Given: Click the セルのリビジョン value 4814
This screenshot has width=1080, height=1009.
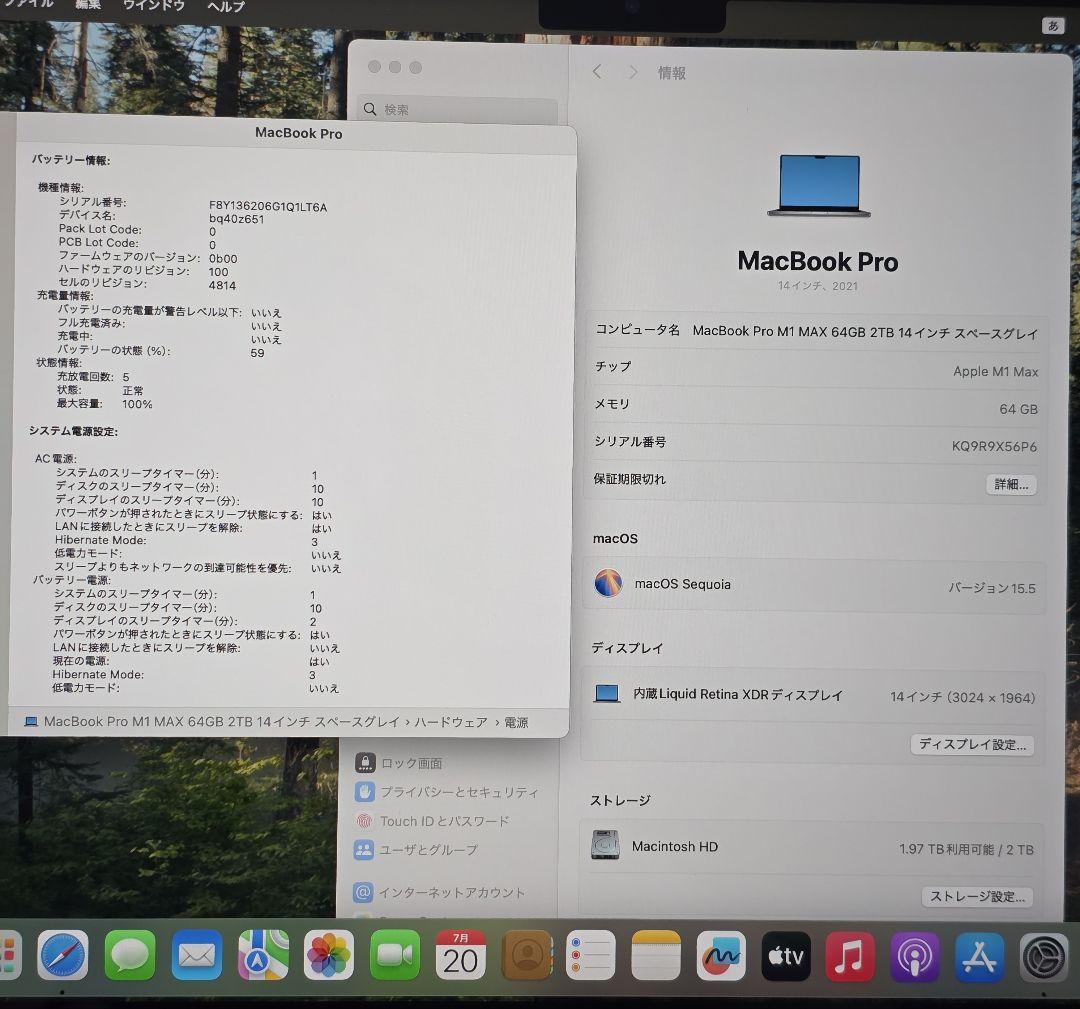Looking at the screenshot, I should [x=222, y=285].
